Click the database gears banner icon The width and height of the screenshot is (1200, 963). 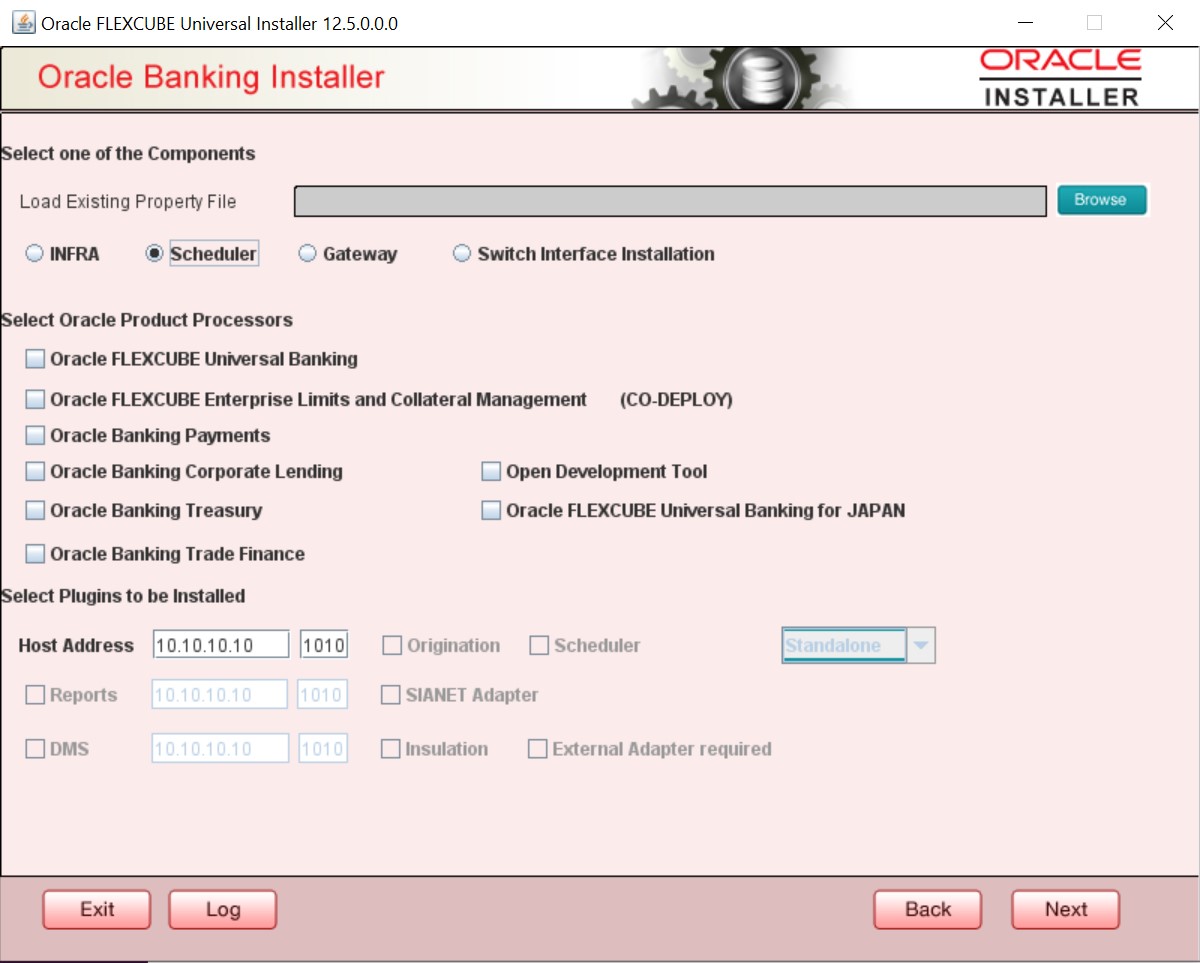coord(741,77)
